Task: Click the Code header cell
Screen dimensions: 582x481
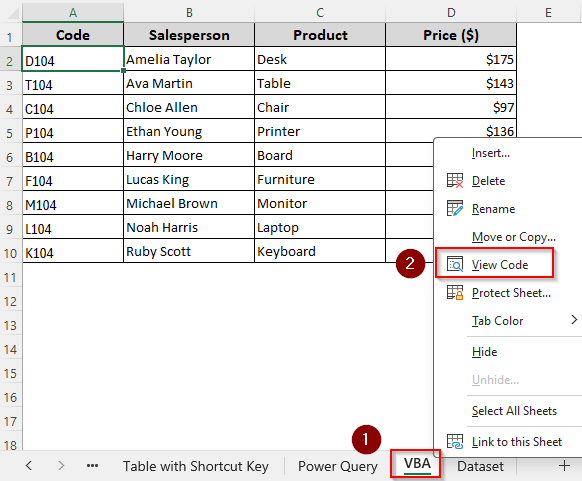Action: (x=73, y=35)
